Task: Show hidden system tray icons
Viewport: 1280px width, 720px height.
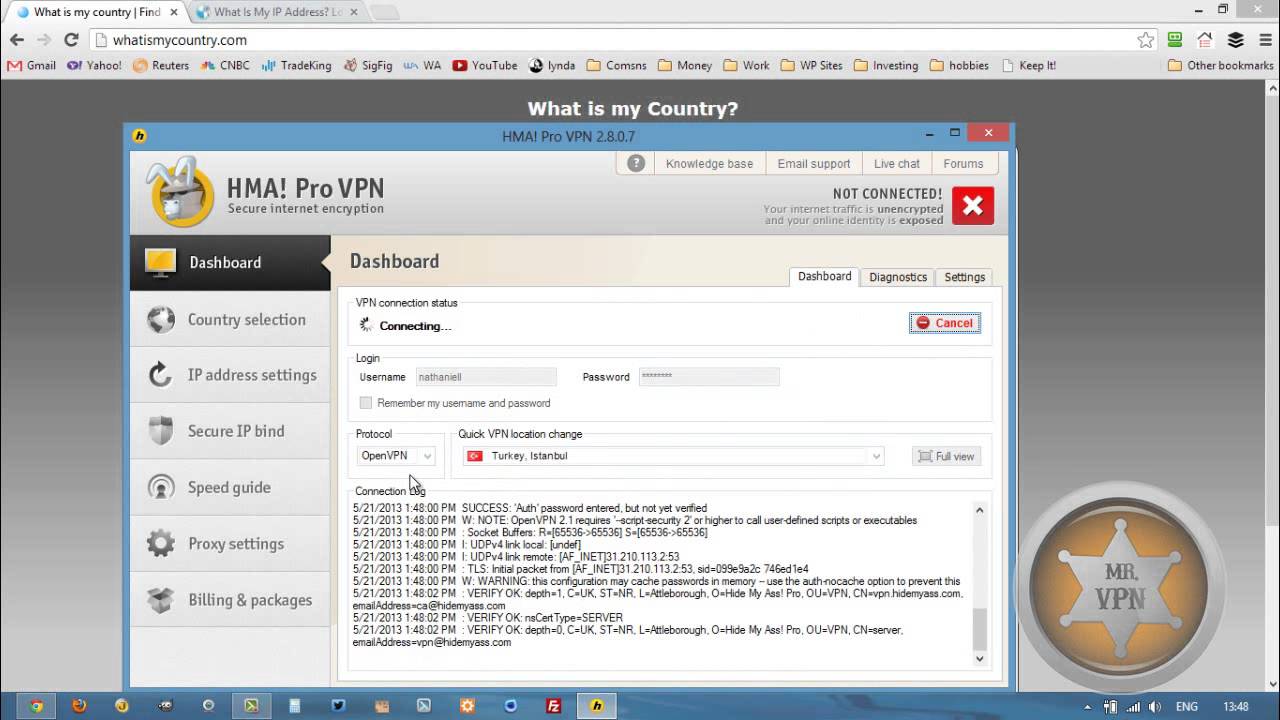Action: pos(1086,706)
